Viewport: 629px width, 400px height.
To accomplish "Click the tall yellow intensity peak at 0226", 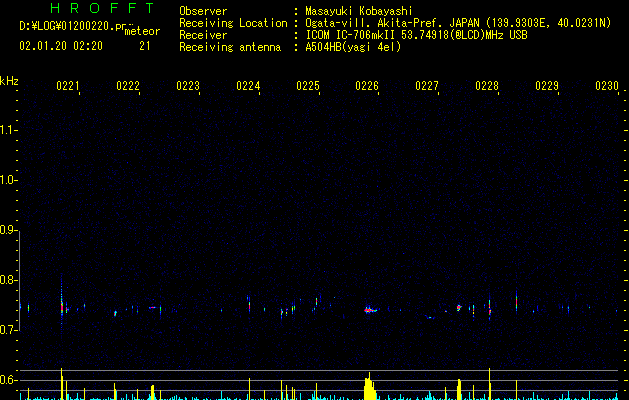I will pos(370,386).
